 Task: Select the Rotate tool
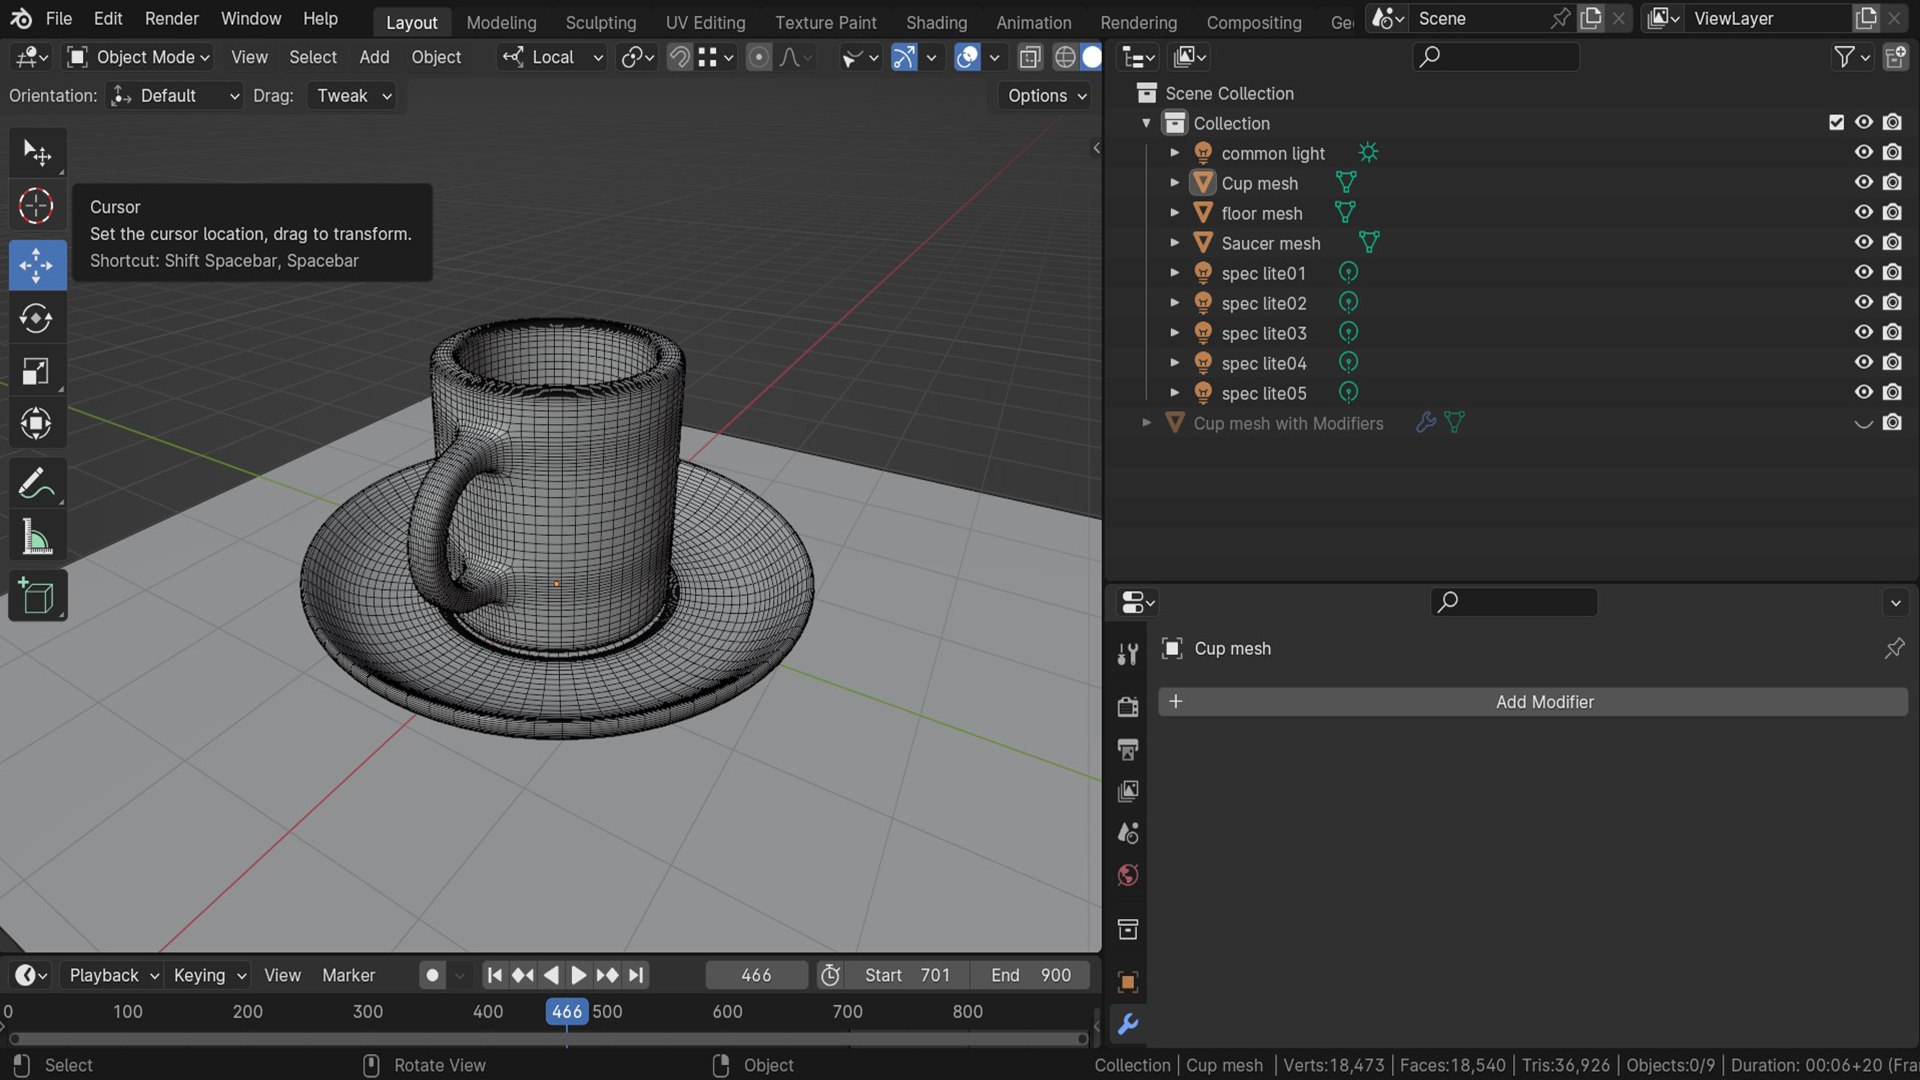pos(37,318)
